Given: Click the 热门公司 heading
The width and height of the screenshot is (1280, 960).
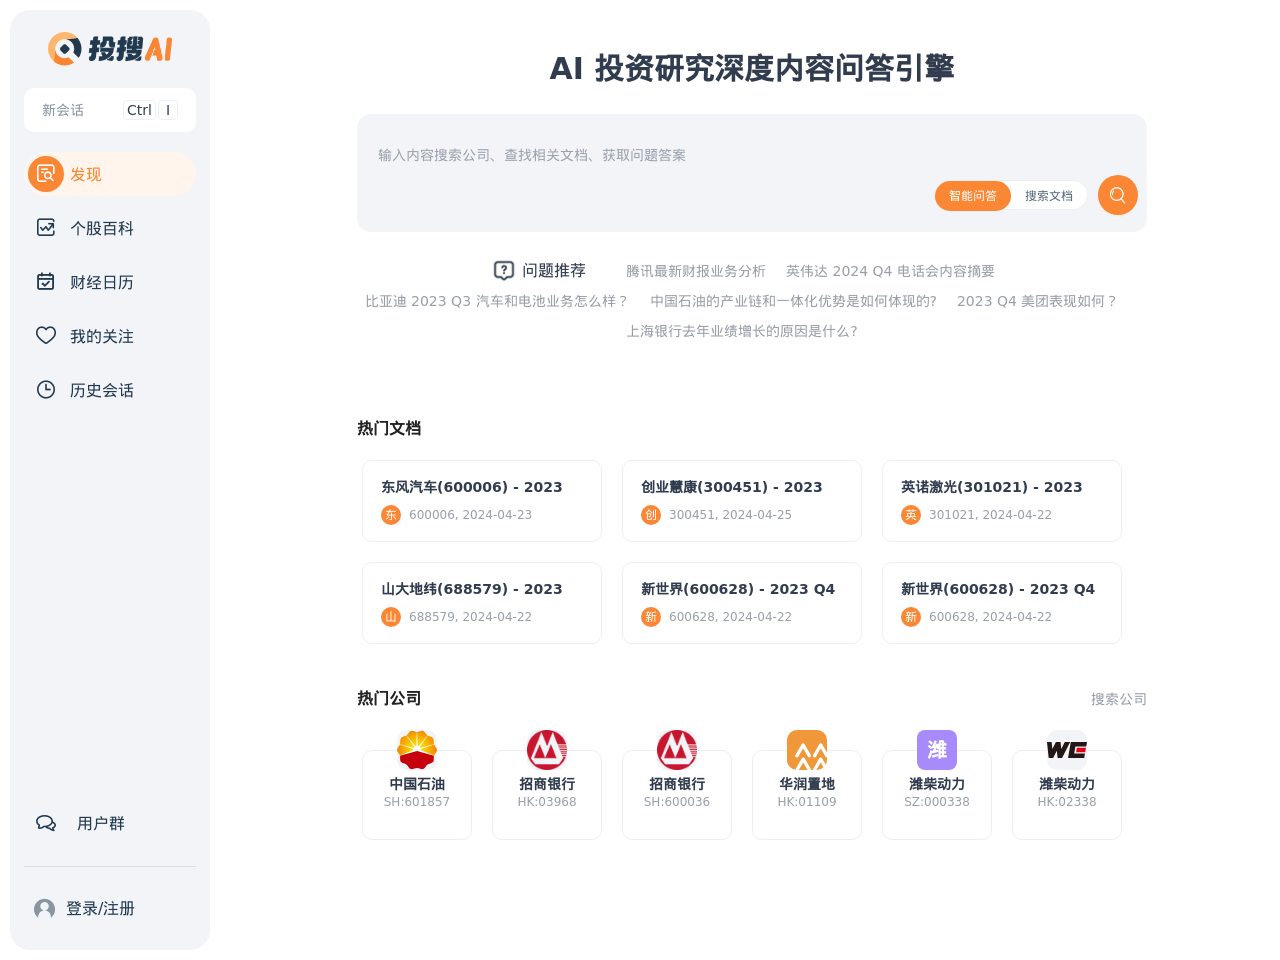Looking at the screenshot, I should coord(389,698).
